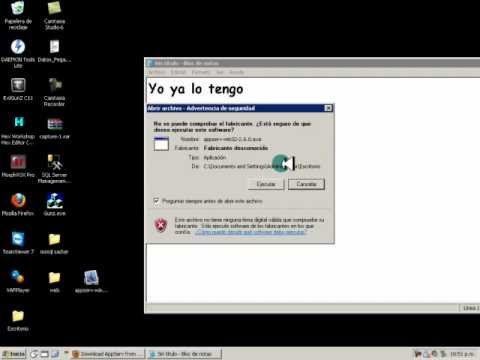Open the Ver menu in Bloc de notas

220,72
